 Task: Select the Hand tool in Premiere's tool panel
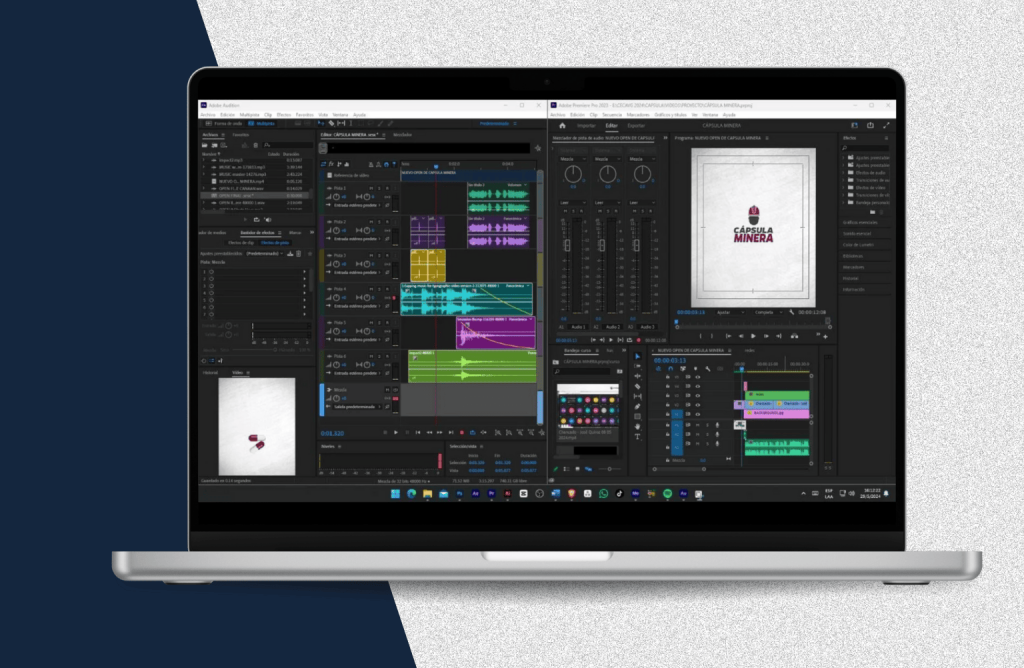637,427
